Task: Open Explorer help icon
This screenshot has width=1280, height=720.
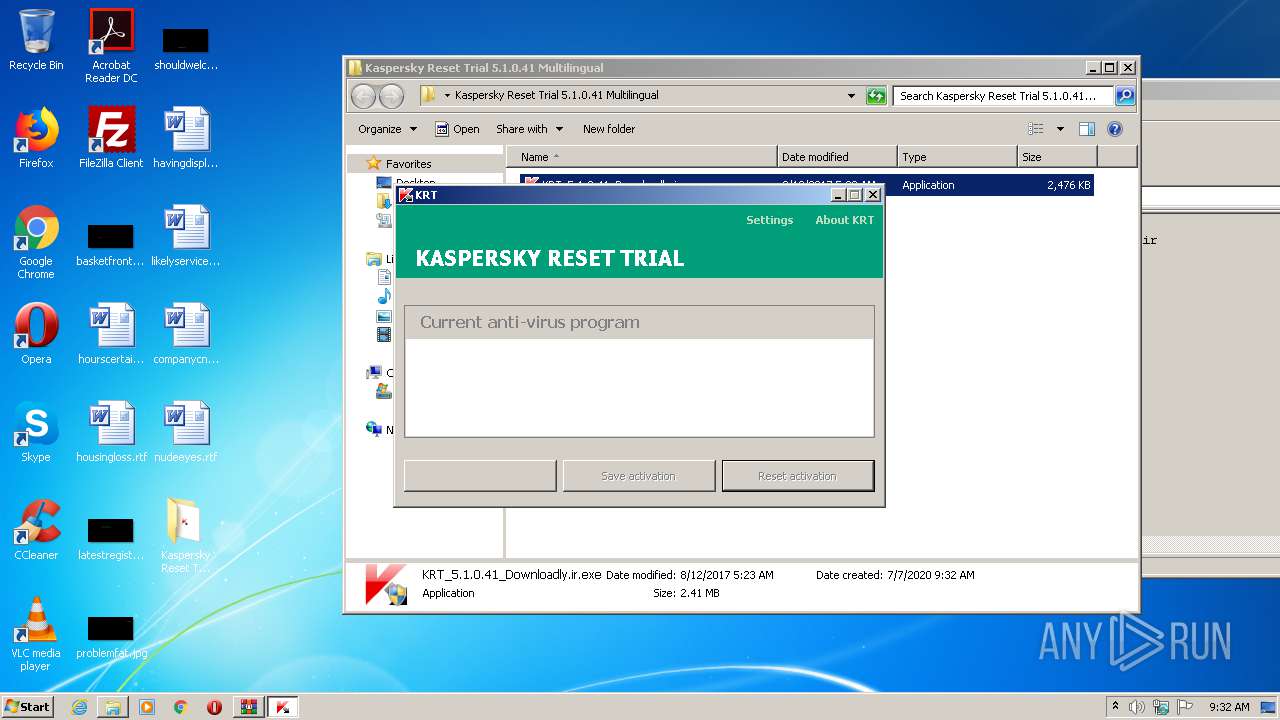Action: tap(1115, 129)
